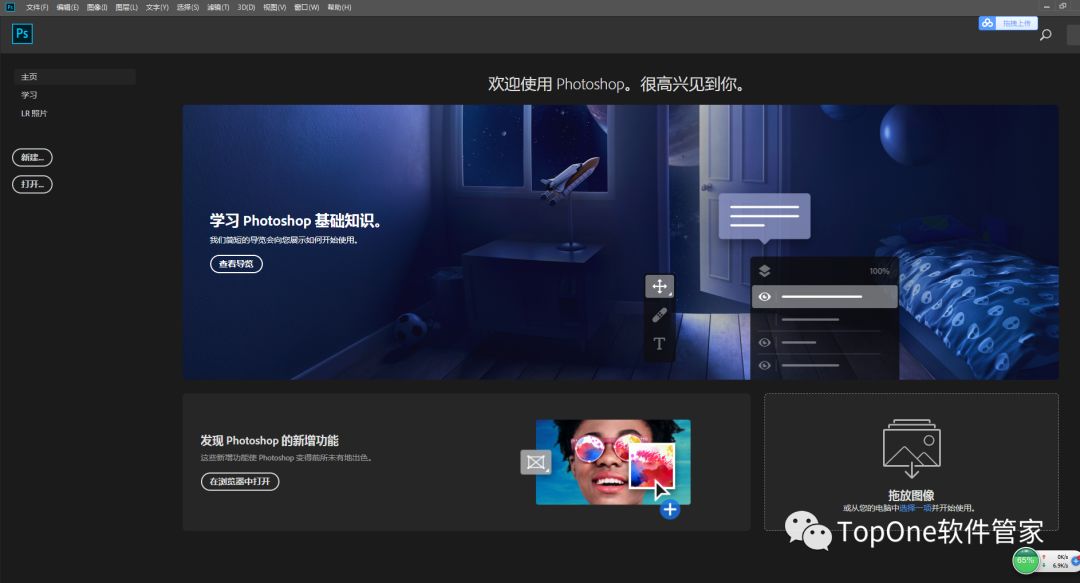This screenshot has width=1080, height=583.
Task: Click the Baidu cloud upload icon
Action: (987, 23)
